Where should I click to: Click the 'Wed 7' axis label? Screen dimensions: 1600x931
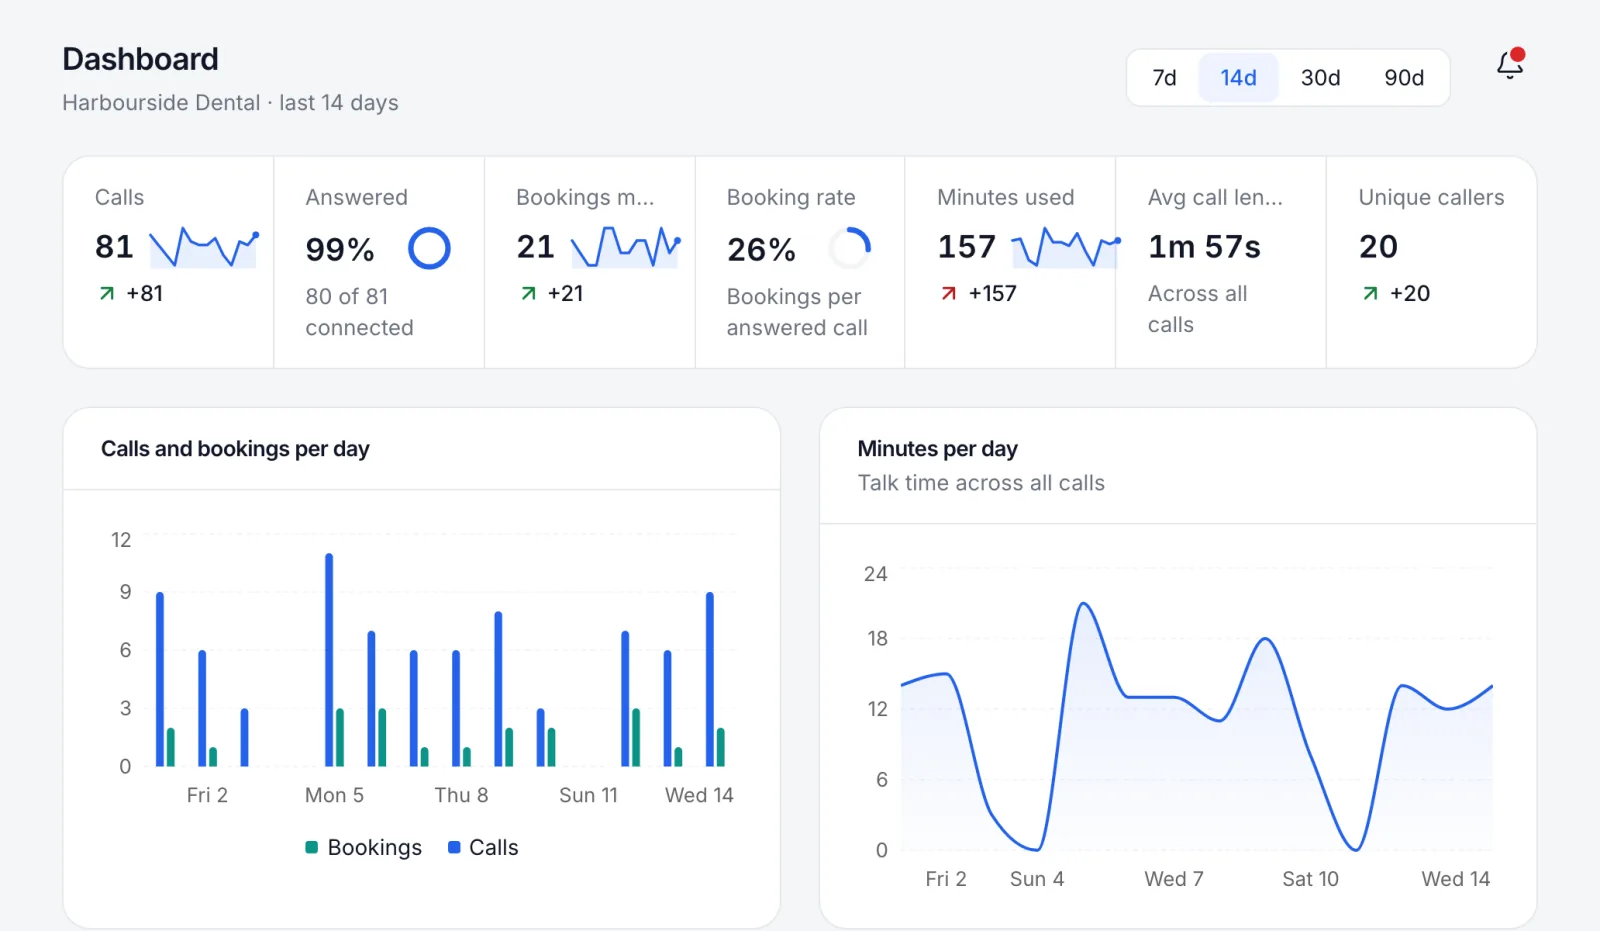click(x=1174, y=879)
